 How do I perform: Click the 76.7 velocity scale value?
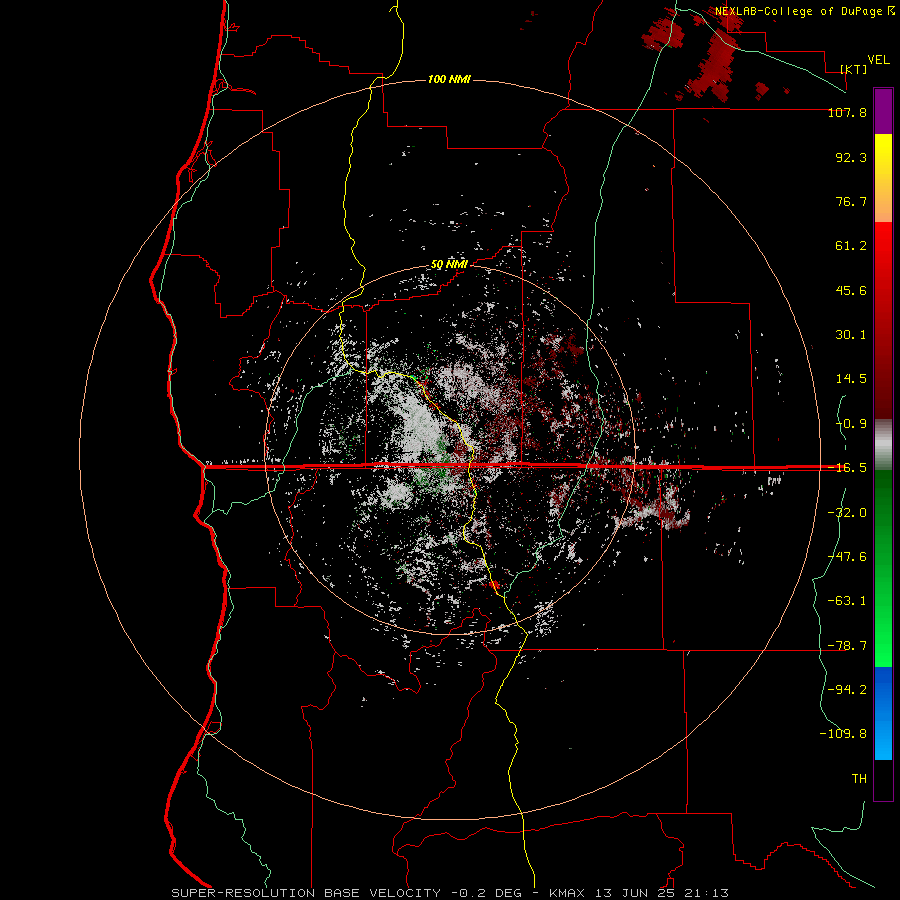coord(851,201)
